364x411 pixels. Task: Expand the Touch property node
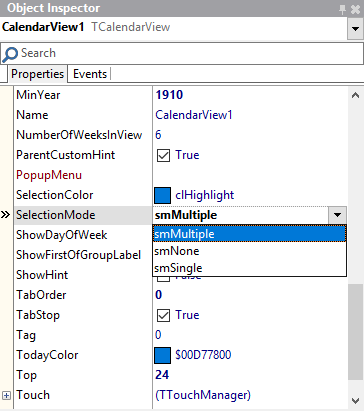(6, 395)
